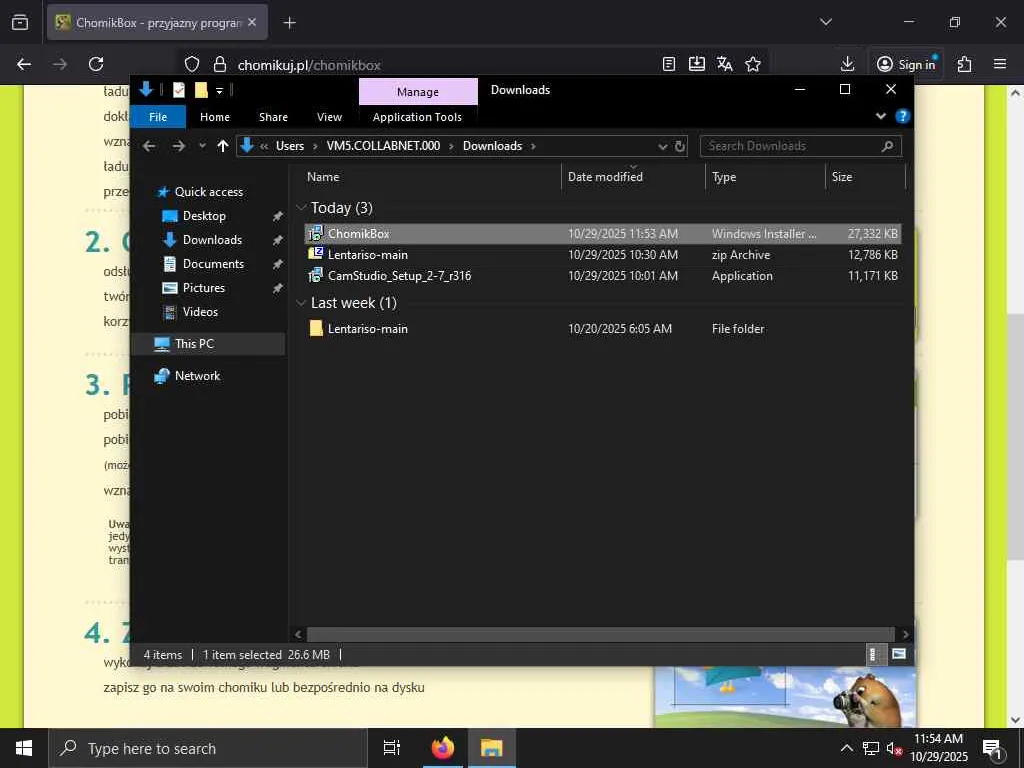Click the Firefox translate page icon
Viewport: 1024px width, 768px height.
click(x=724, y=64)
